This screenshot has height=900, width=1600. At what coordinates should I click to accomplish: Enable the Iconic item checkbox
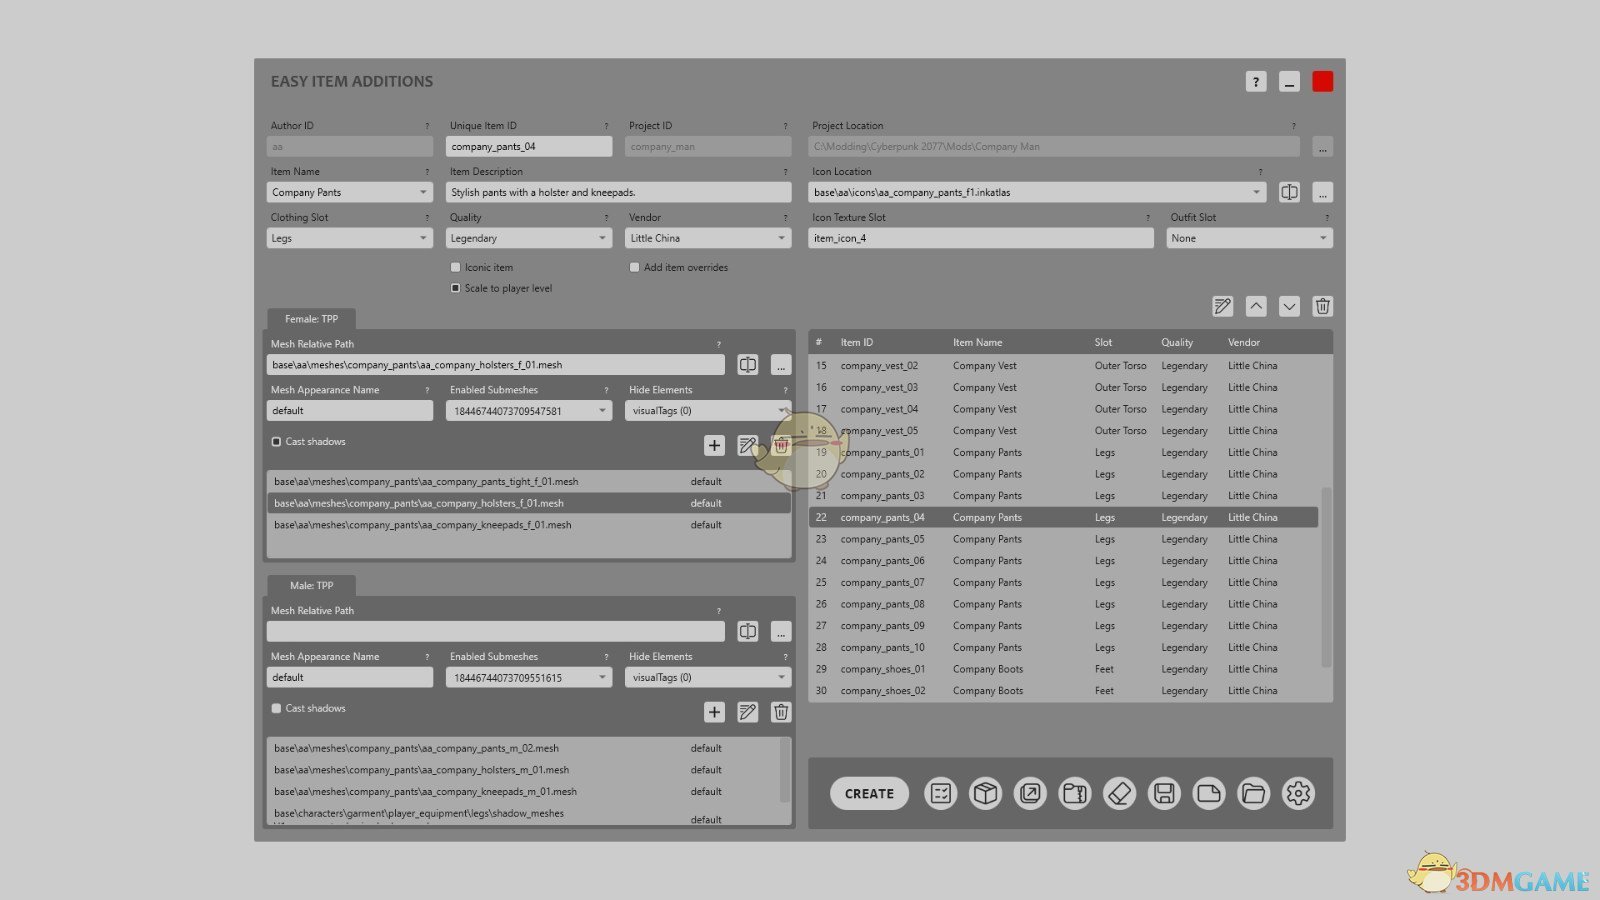coord(456,267)
